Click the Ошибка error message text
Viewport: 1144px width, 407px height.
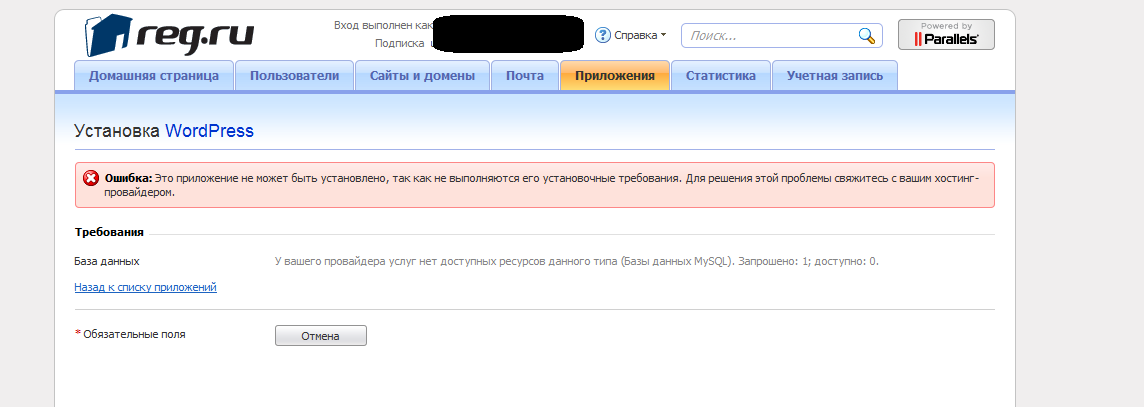coord(540,185)
